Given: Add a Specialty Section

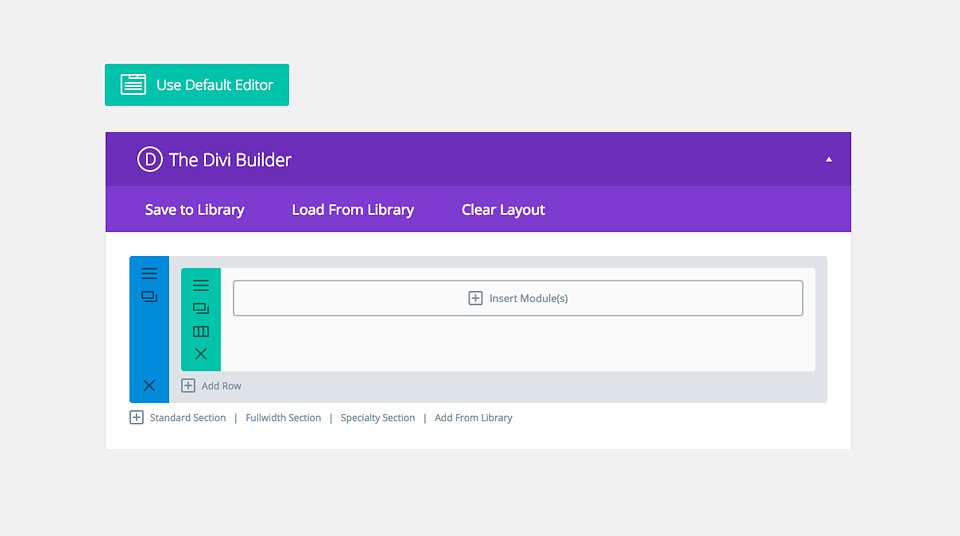Looking at the screenshot, I should [x=378, y=418].
